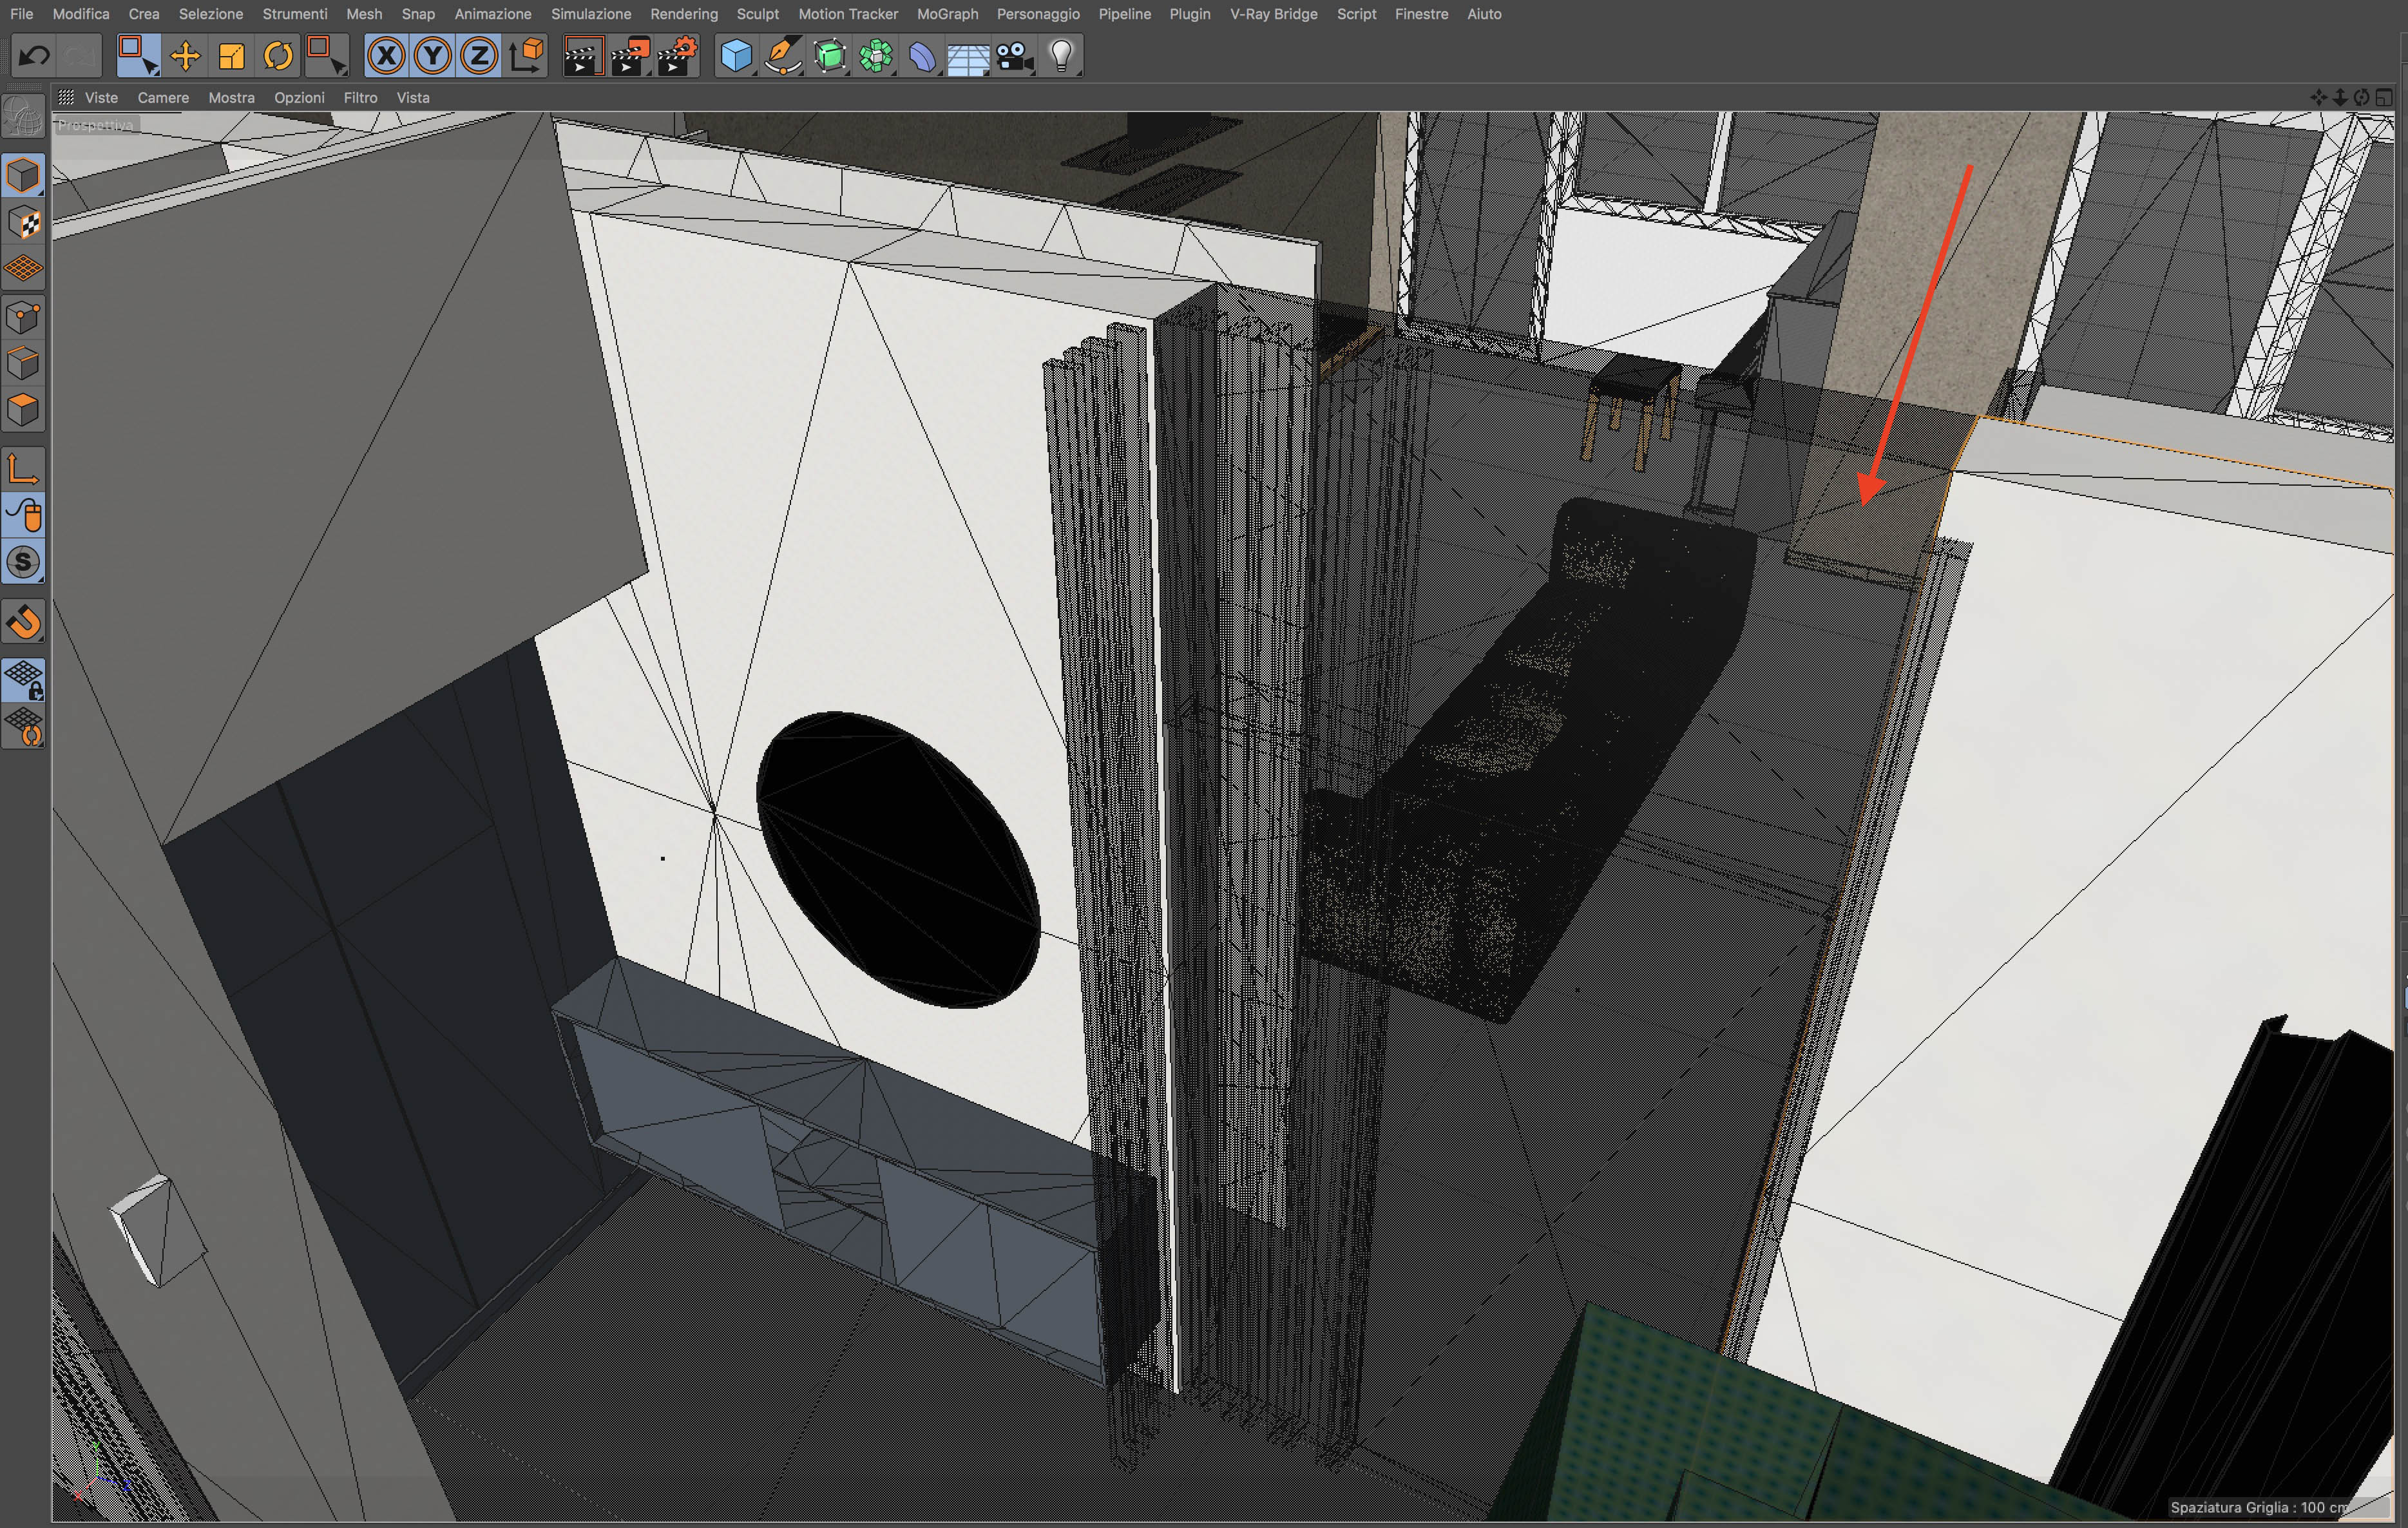Add a Camera object from toolbar
Viewport: 2408px width, 1528px height.
(1014, 56)
